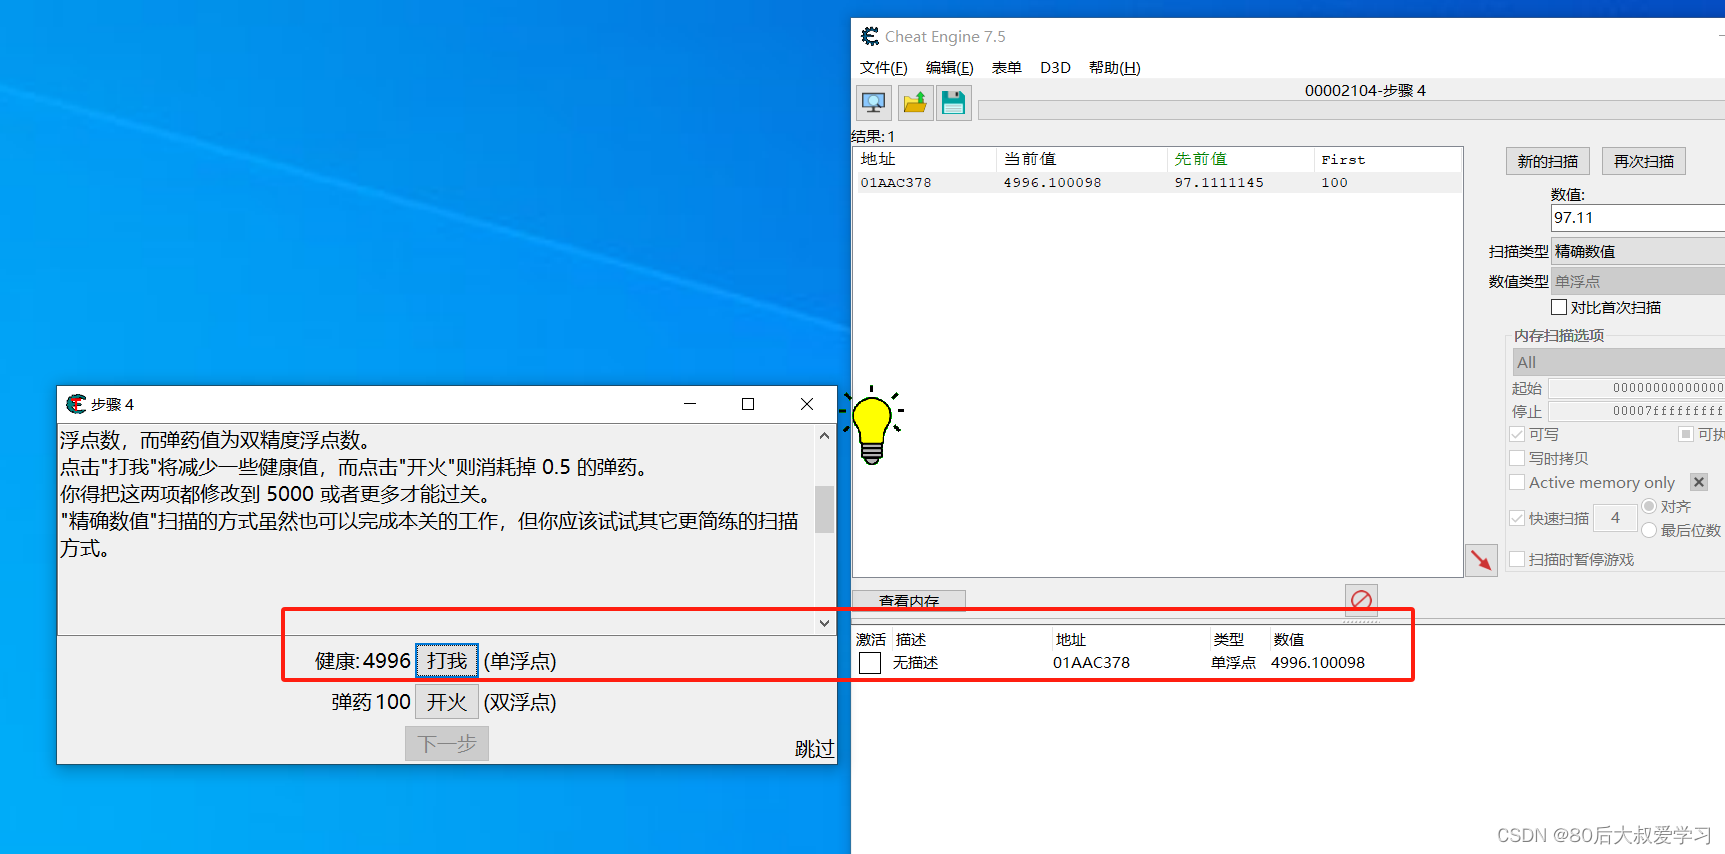Viewport: 1725px width, 854px height.
Task: Click the Cheat Engine title logo icon
Action: coord(870,36)
